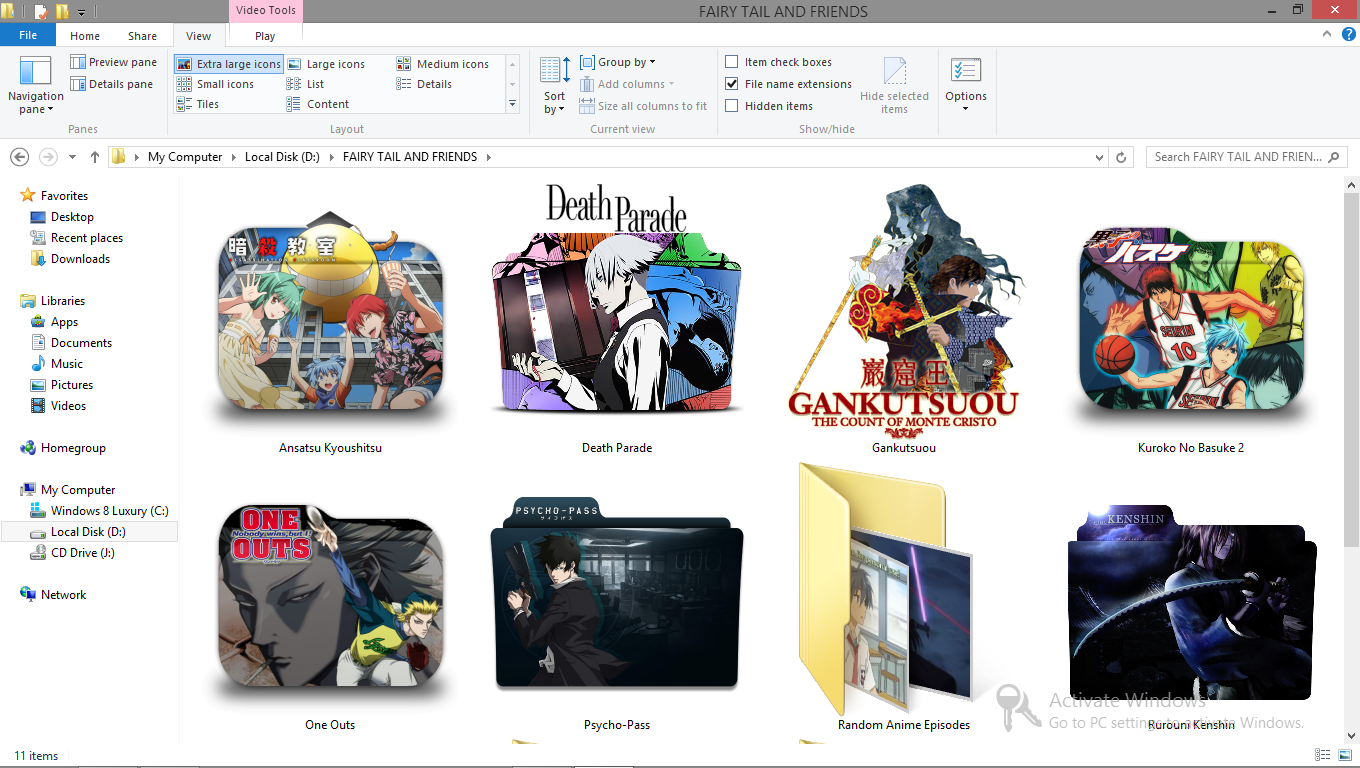Click the Navigation pane icon
The height and width of the screenshot is (768, 1360).
coord(35,72)
